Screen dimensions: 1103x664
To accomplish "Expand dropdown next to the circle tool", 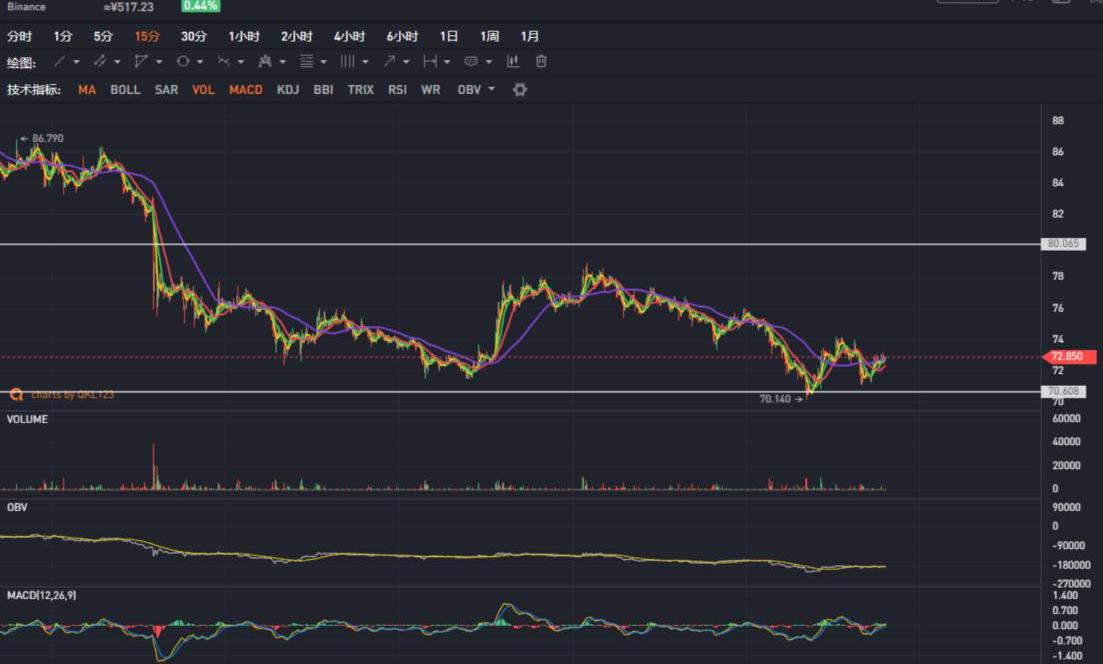I will (x=200, y=62).
